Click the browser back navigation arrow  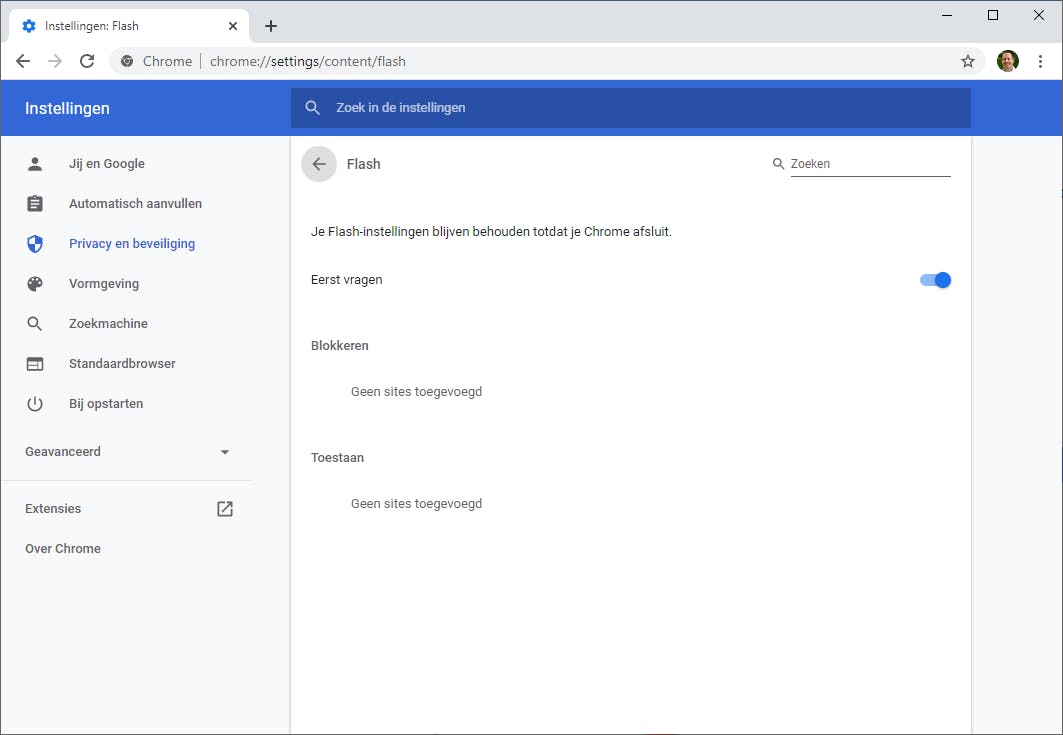click(23, 61)
